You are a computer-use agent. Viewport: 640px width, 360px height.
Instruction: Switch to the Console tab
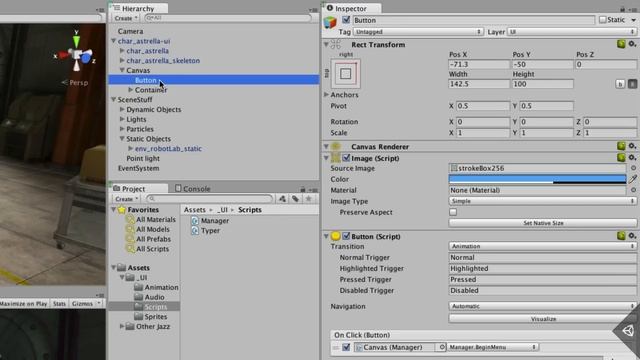(x=193, y=189)
